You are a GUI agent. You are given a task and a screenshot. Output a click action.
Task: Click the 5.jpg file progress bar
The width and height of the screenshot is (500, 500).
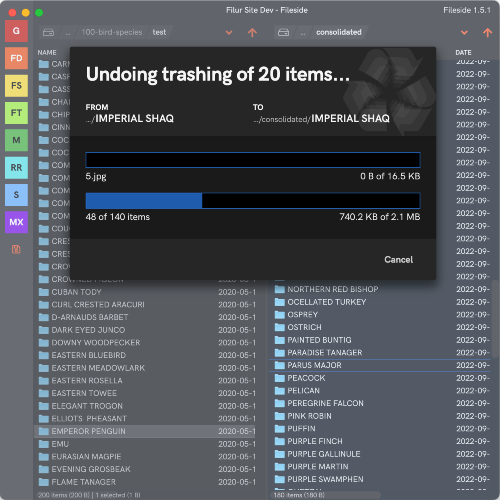(x=253, y=160)
